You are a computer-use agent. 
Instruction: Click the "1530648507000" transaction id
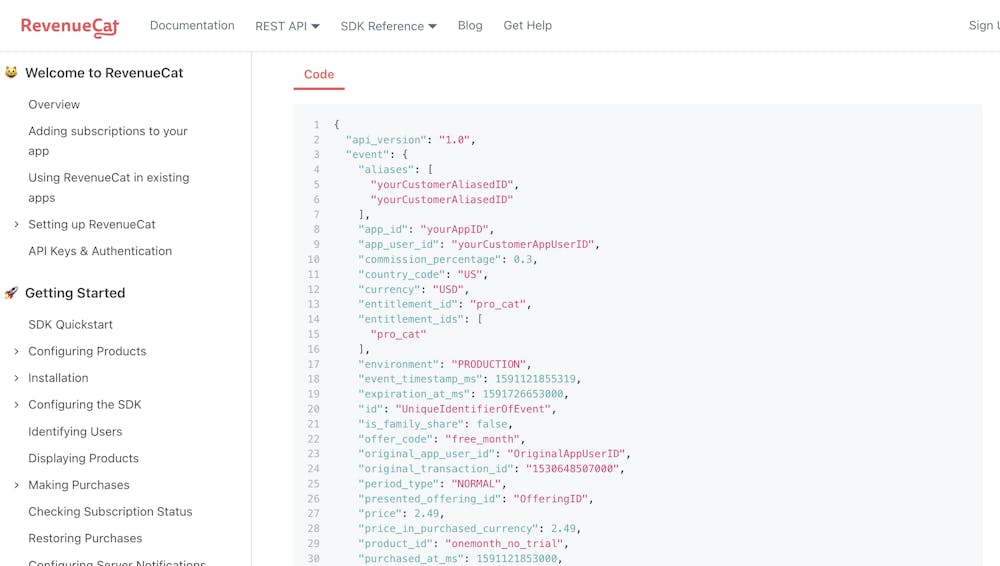coord(573,468)
